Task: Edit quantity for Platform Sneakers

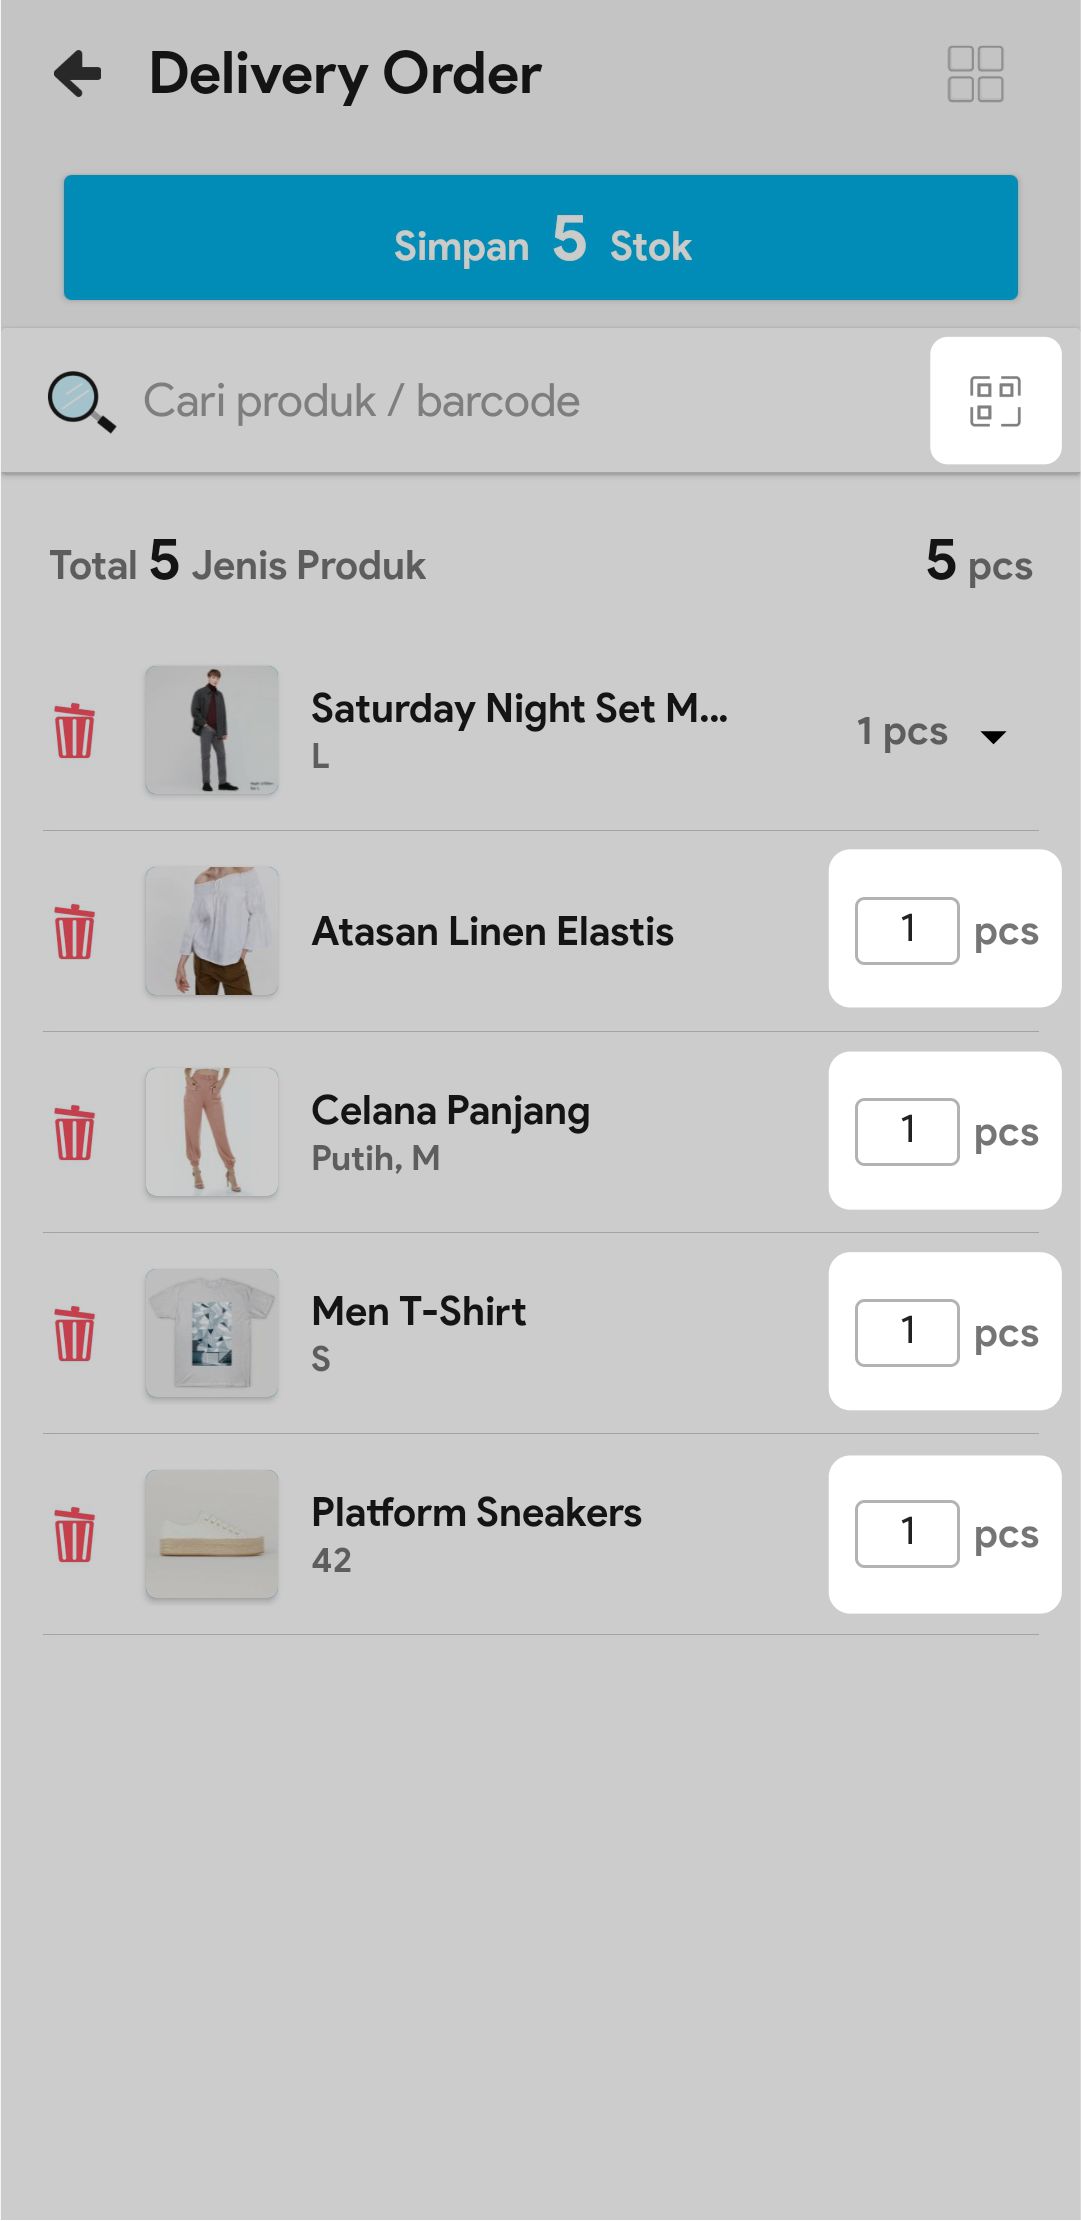Action: tap(907, 1534)
